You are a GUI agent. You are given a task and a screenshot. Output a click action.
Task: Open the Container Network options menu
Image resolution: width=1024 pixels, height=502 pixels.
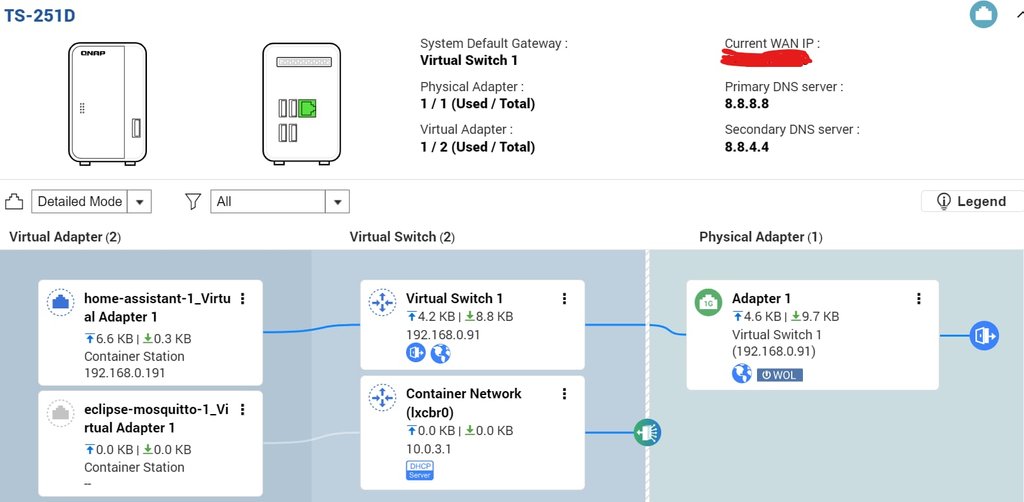point(564,394)
